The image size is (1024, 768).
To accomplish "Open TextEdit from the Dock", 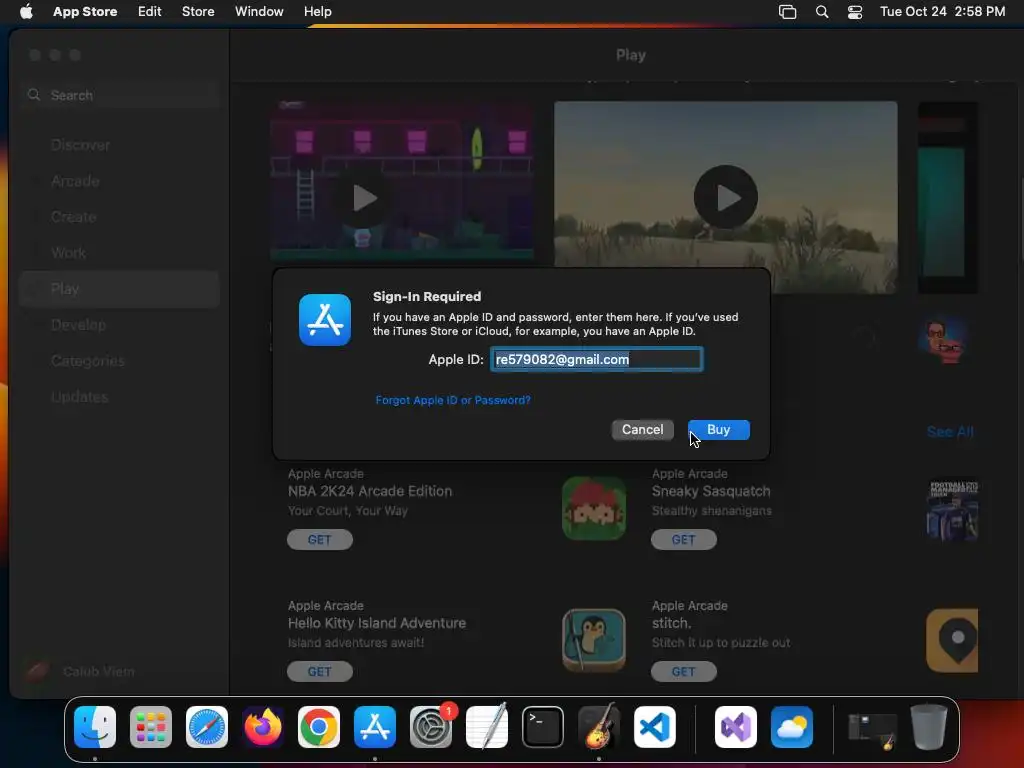I will (x=487, y=727).
